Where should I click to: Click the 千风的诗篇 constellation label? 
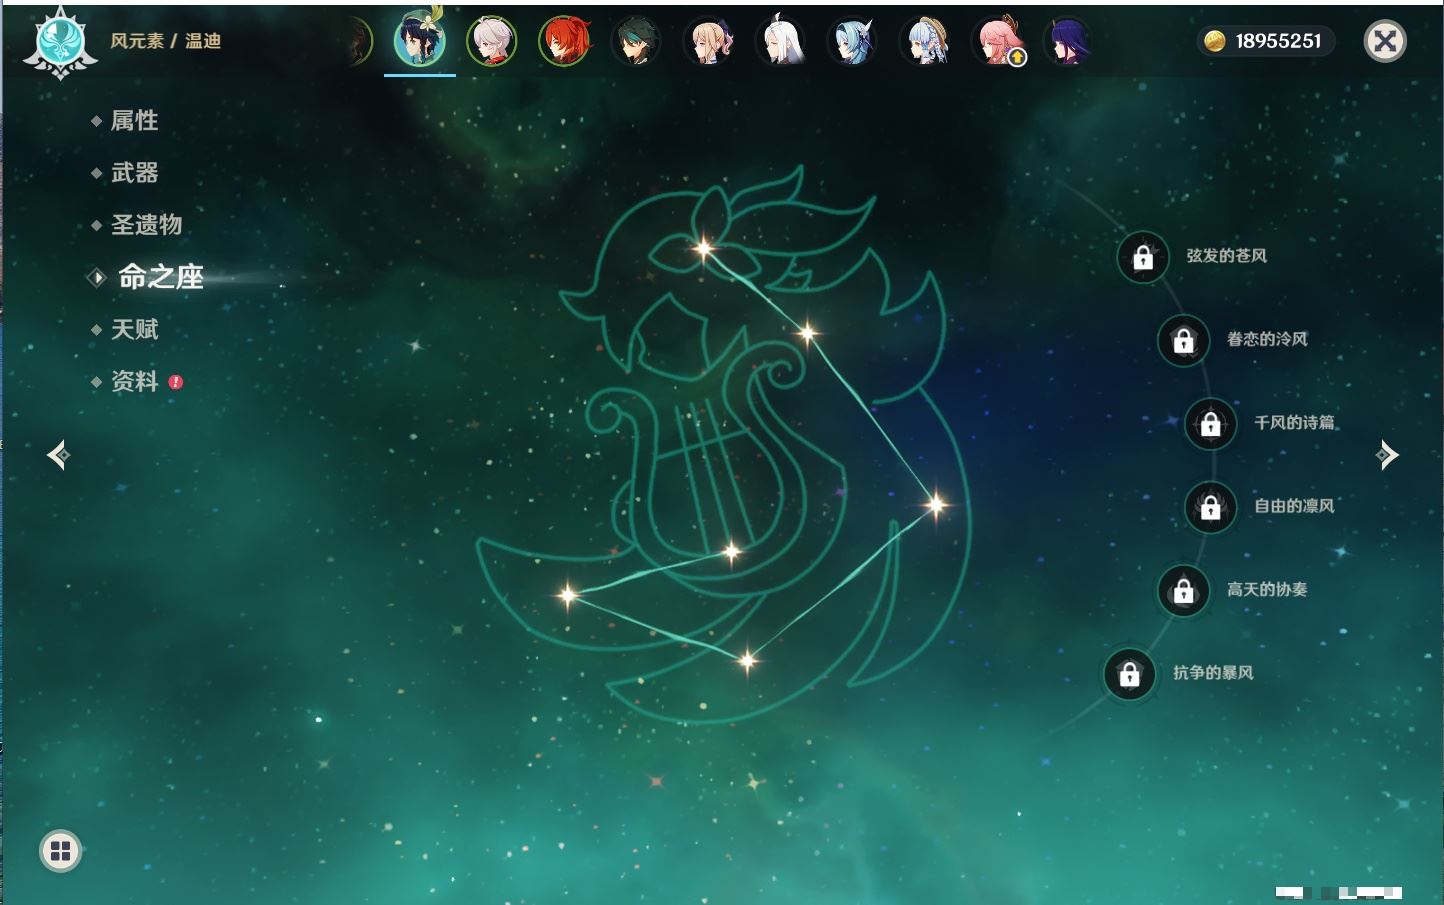point(1295,423)
